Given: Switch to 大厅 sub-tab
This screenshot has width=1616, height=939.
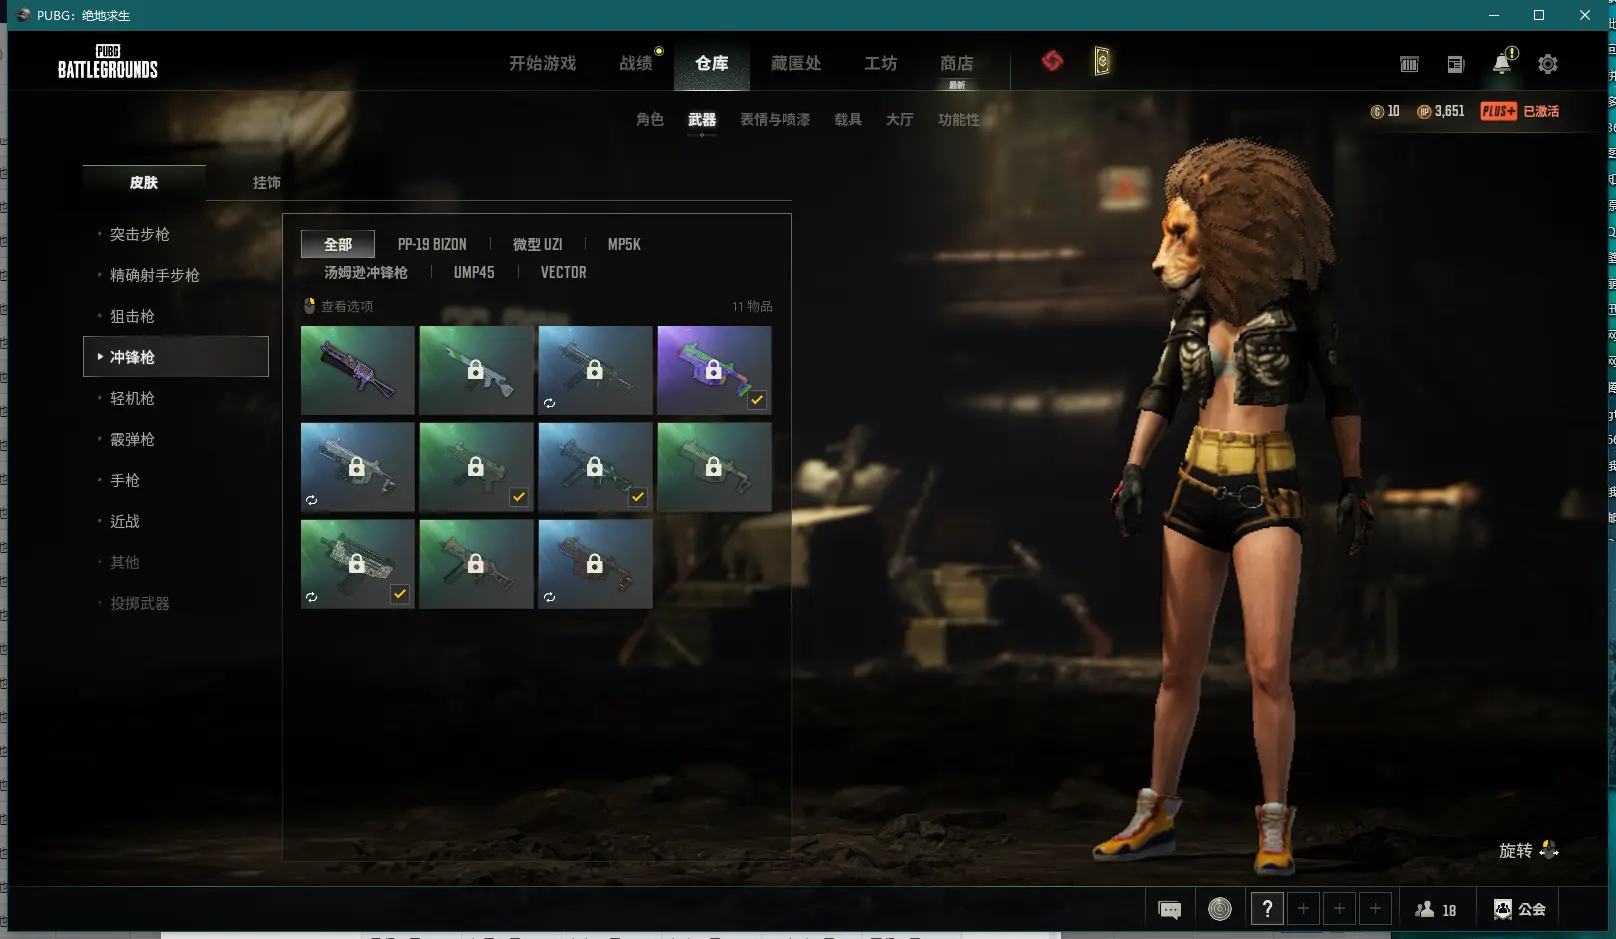Looking at the screenshot, I should pyautogui.click(x=900, y=119).
